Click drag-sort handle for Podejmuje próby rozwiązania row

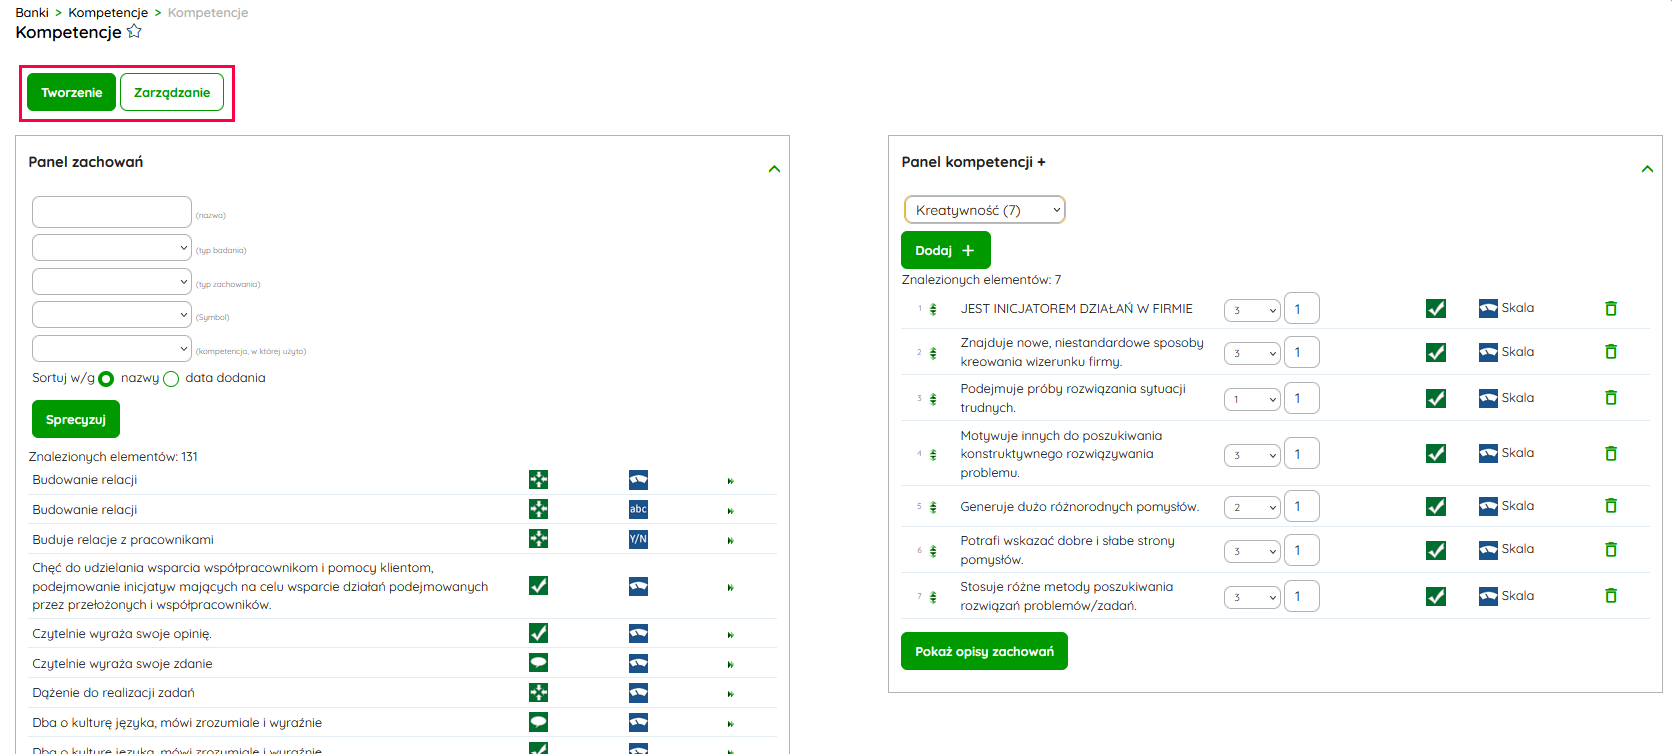933,399
